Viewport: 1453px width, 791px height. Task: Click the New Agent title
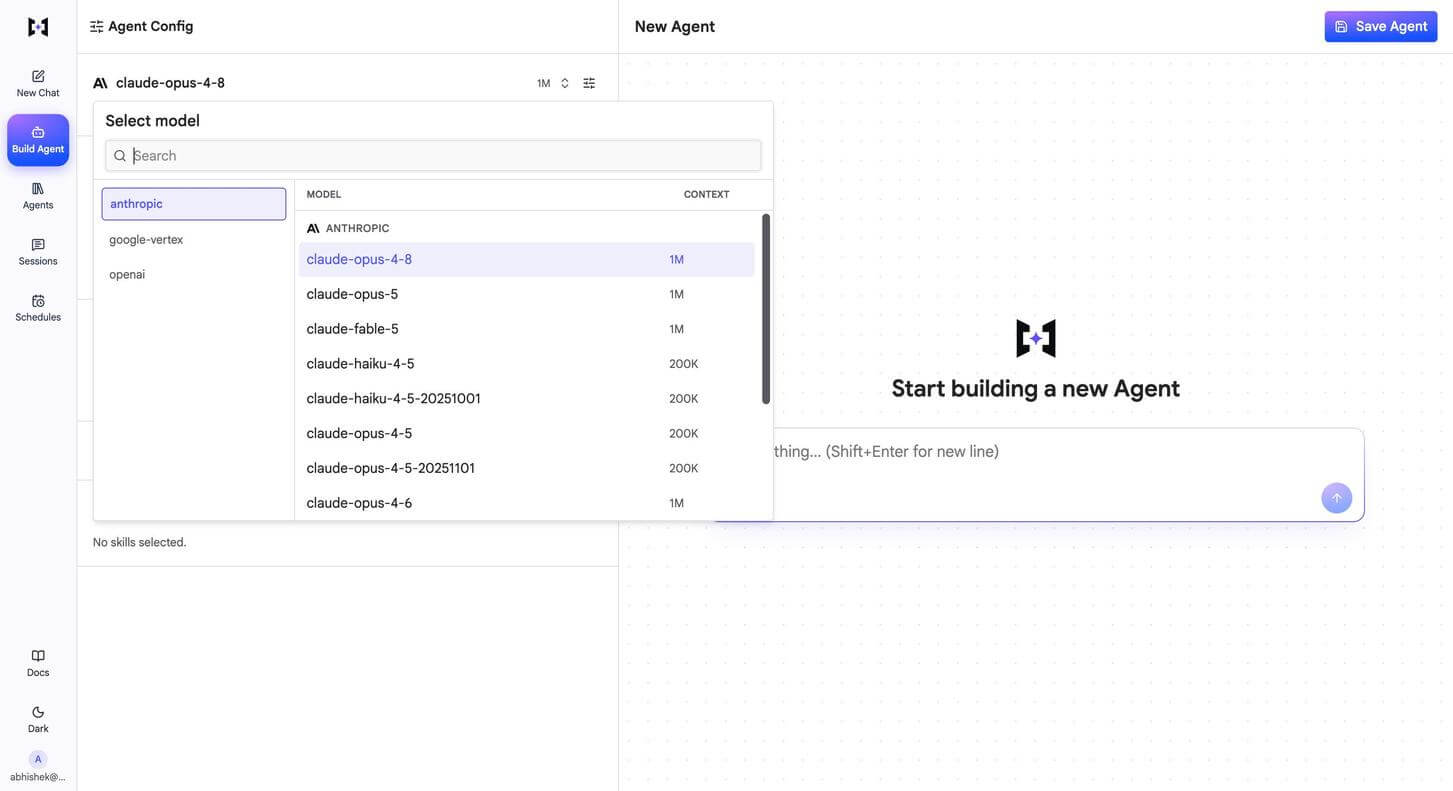[675, 27]
